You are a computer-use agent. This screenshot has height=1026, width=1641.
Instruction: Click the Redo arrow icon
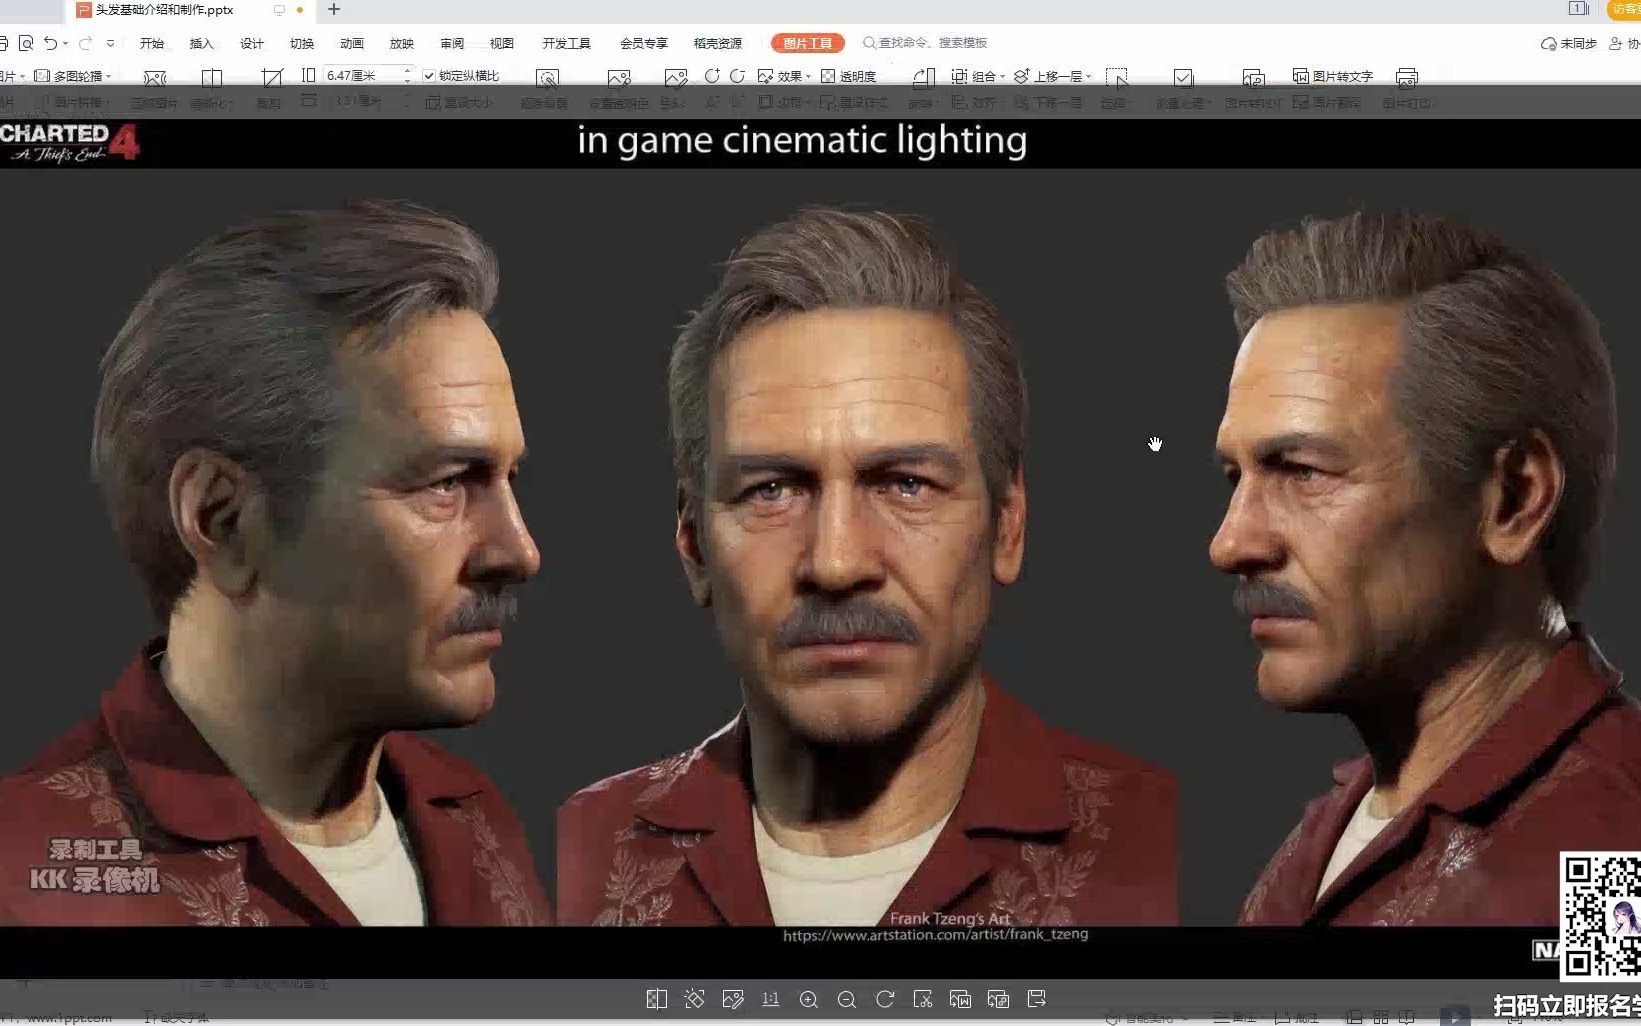[x=85, y=43]
